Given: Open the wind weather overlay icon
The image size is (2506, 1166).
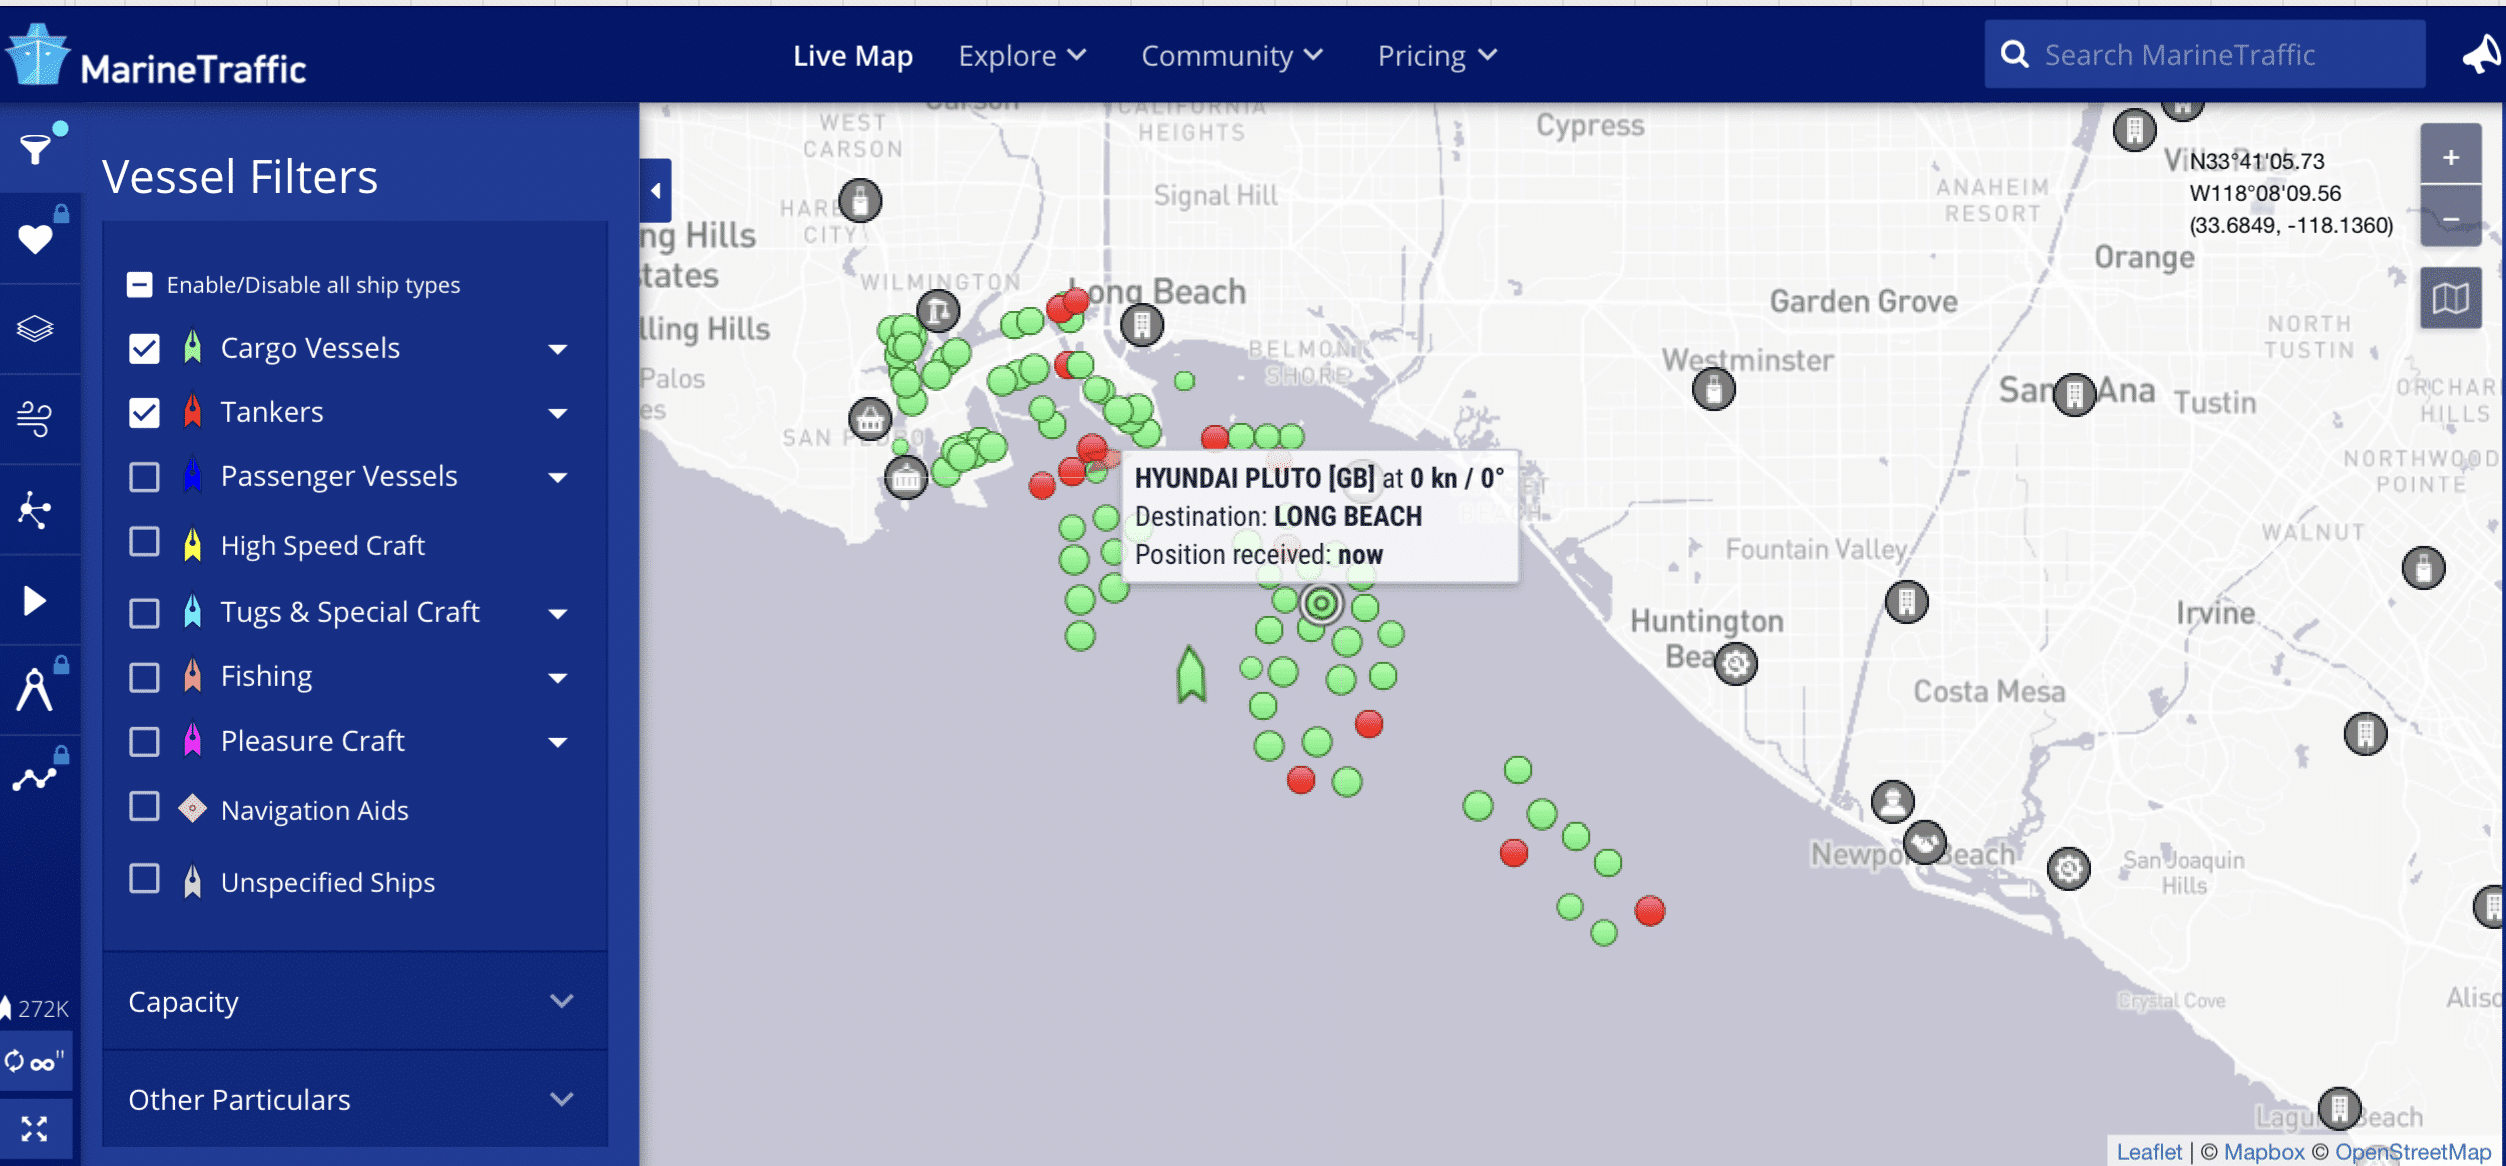Looking at the screenshot, I should pos(36,418).
